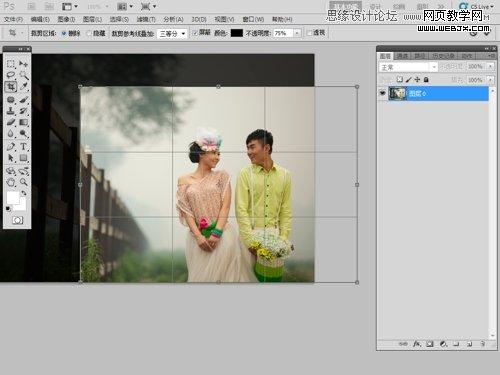500x375 pixels.
Task: Lock layer position in Layers panel
Action: pyautogui.click(x=417, y=79)
